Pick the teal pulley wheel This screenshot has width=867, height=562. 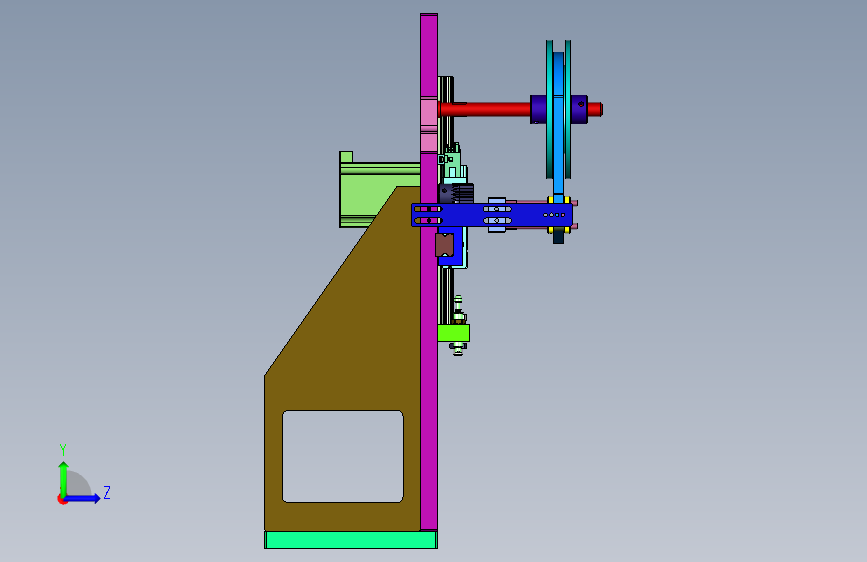[550, 110]
